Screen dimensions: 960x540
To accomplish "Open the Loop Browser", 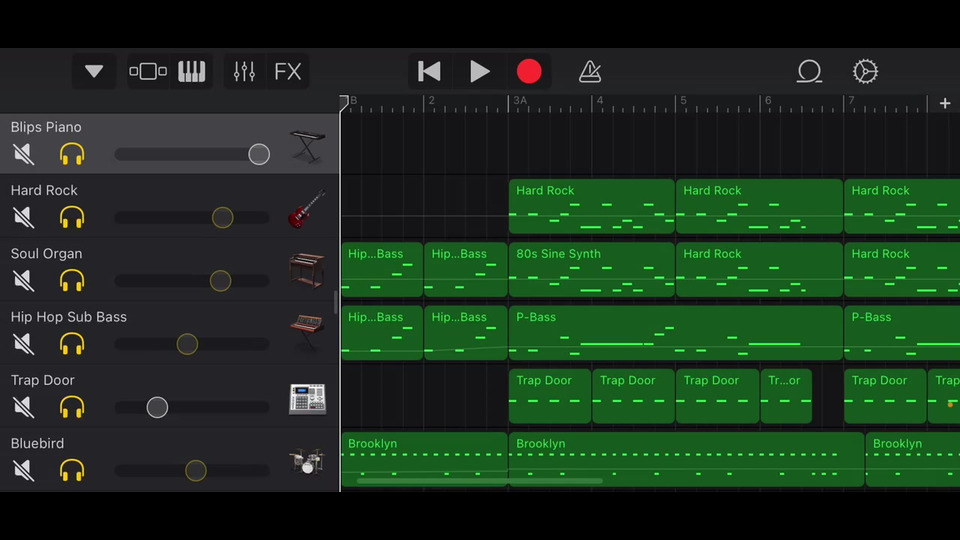I will pyautogui.click(x=809, y=71).
